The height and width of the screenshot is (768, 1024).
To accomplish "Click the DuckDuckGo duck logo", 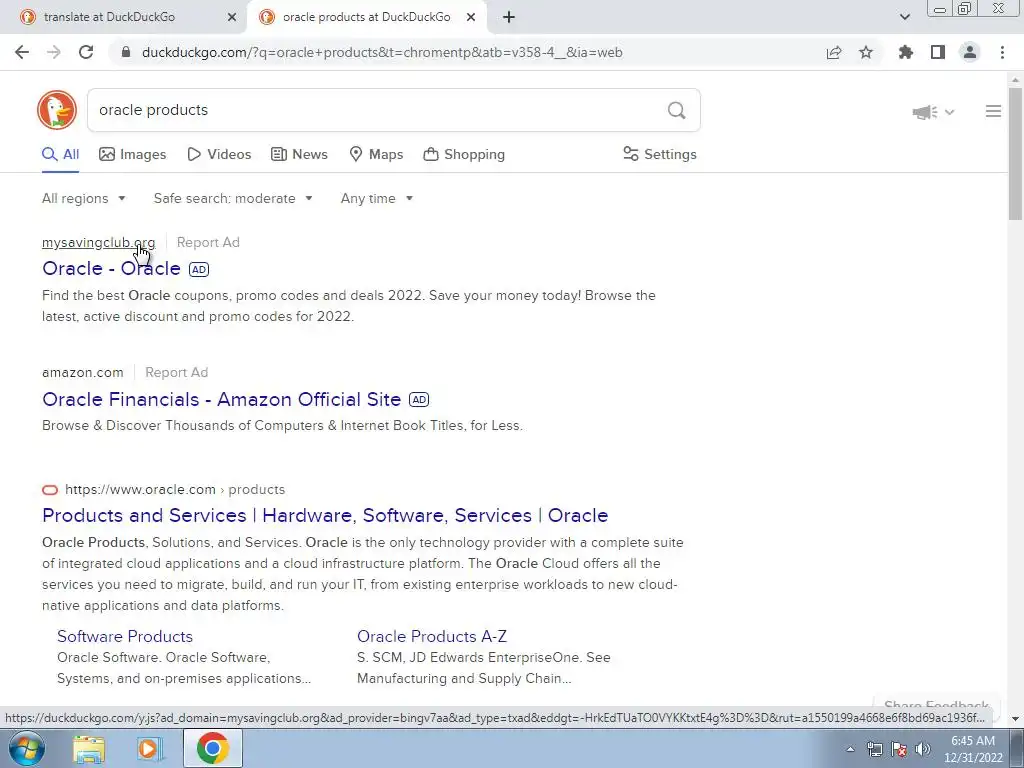I will 57,110.
